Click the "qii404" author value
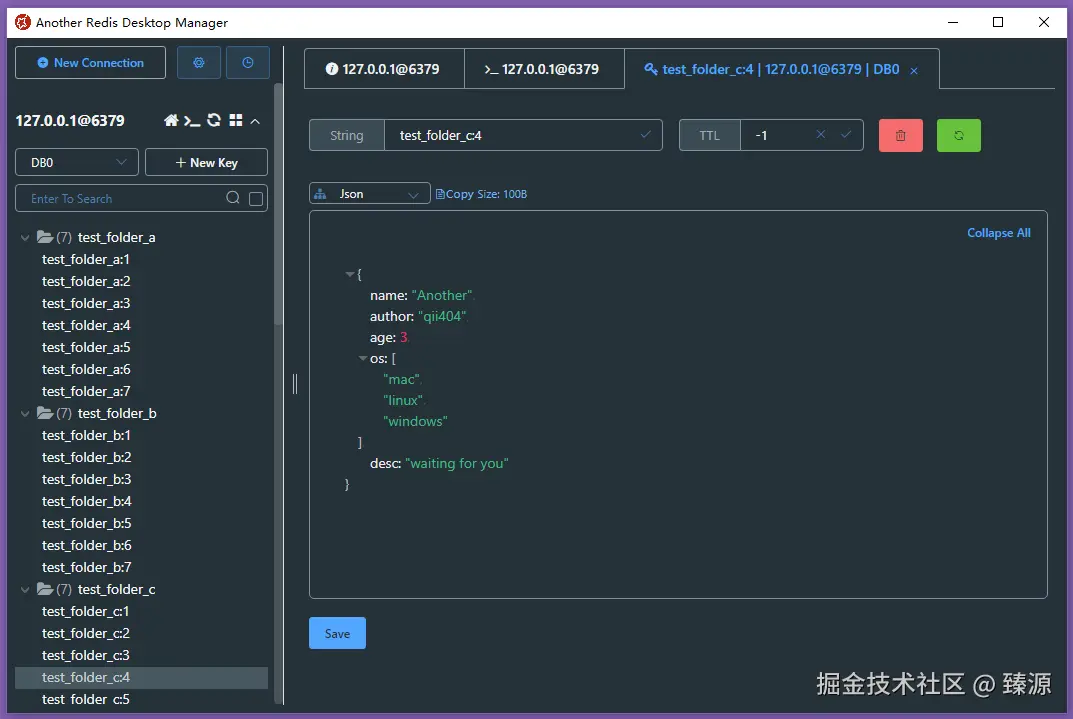This screenshot has height=719, width=1073. point(442,316)
